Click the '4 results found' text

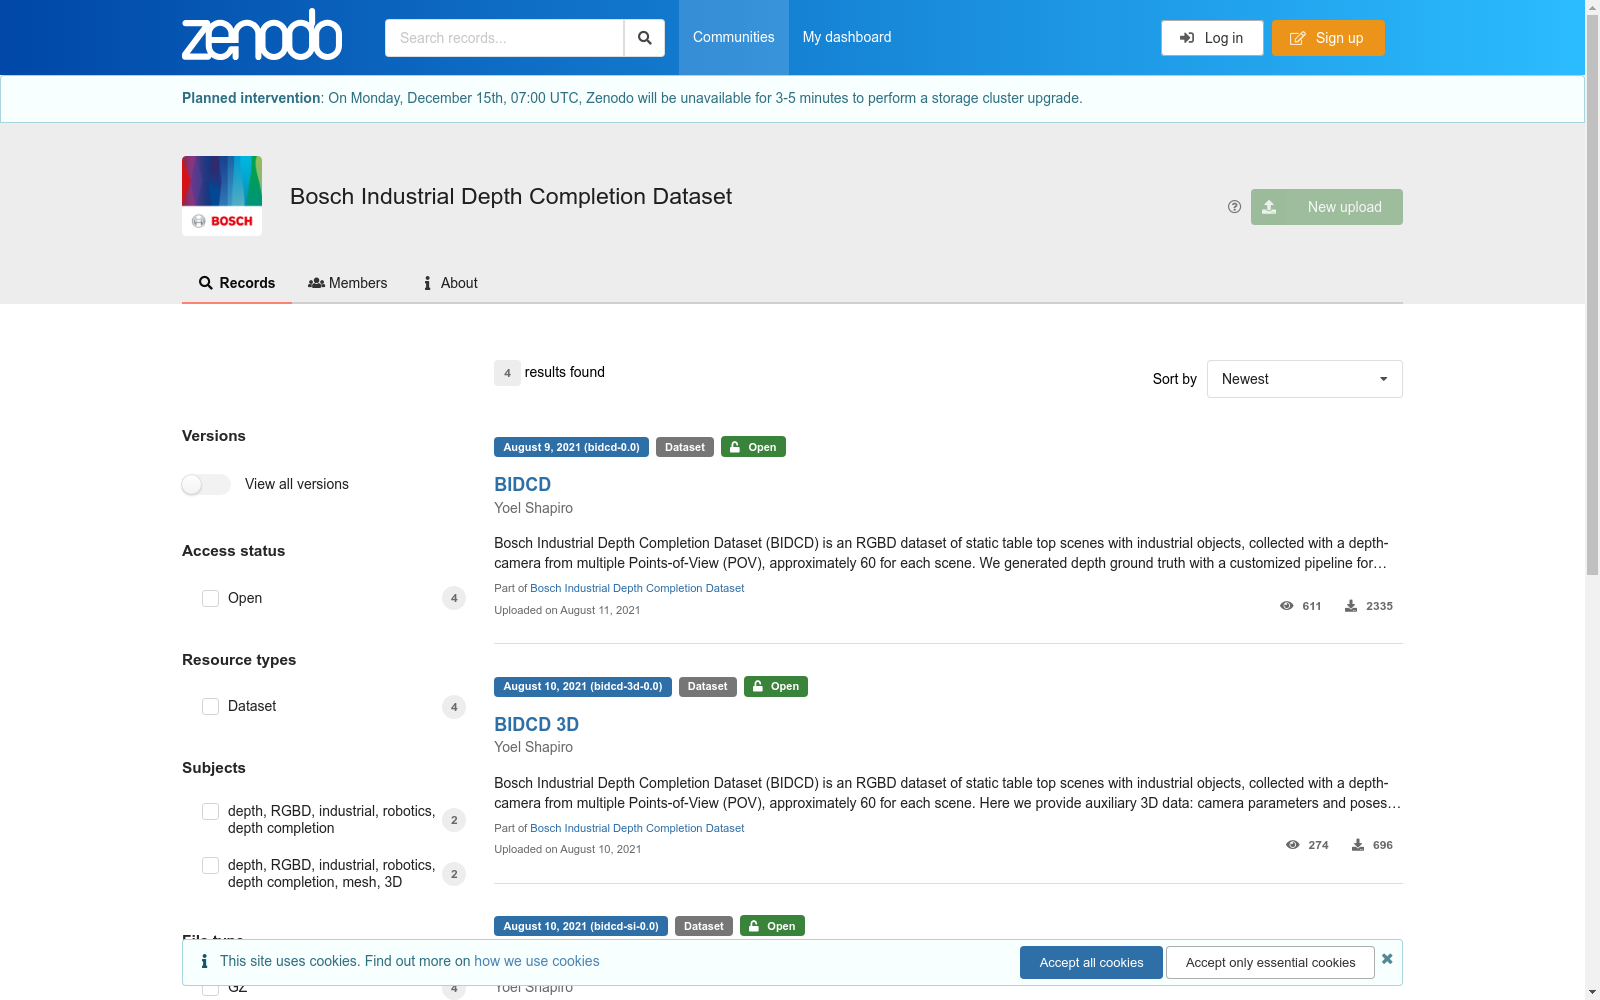pyautogui.click(x=550, y=372)
